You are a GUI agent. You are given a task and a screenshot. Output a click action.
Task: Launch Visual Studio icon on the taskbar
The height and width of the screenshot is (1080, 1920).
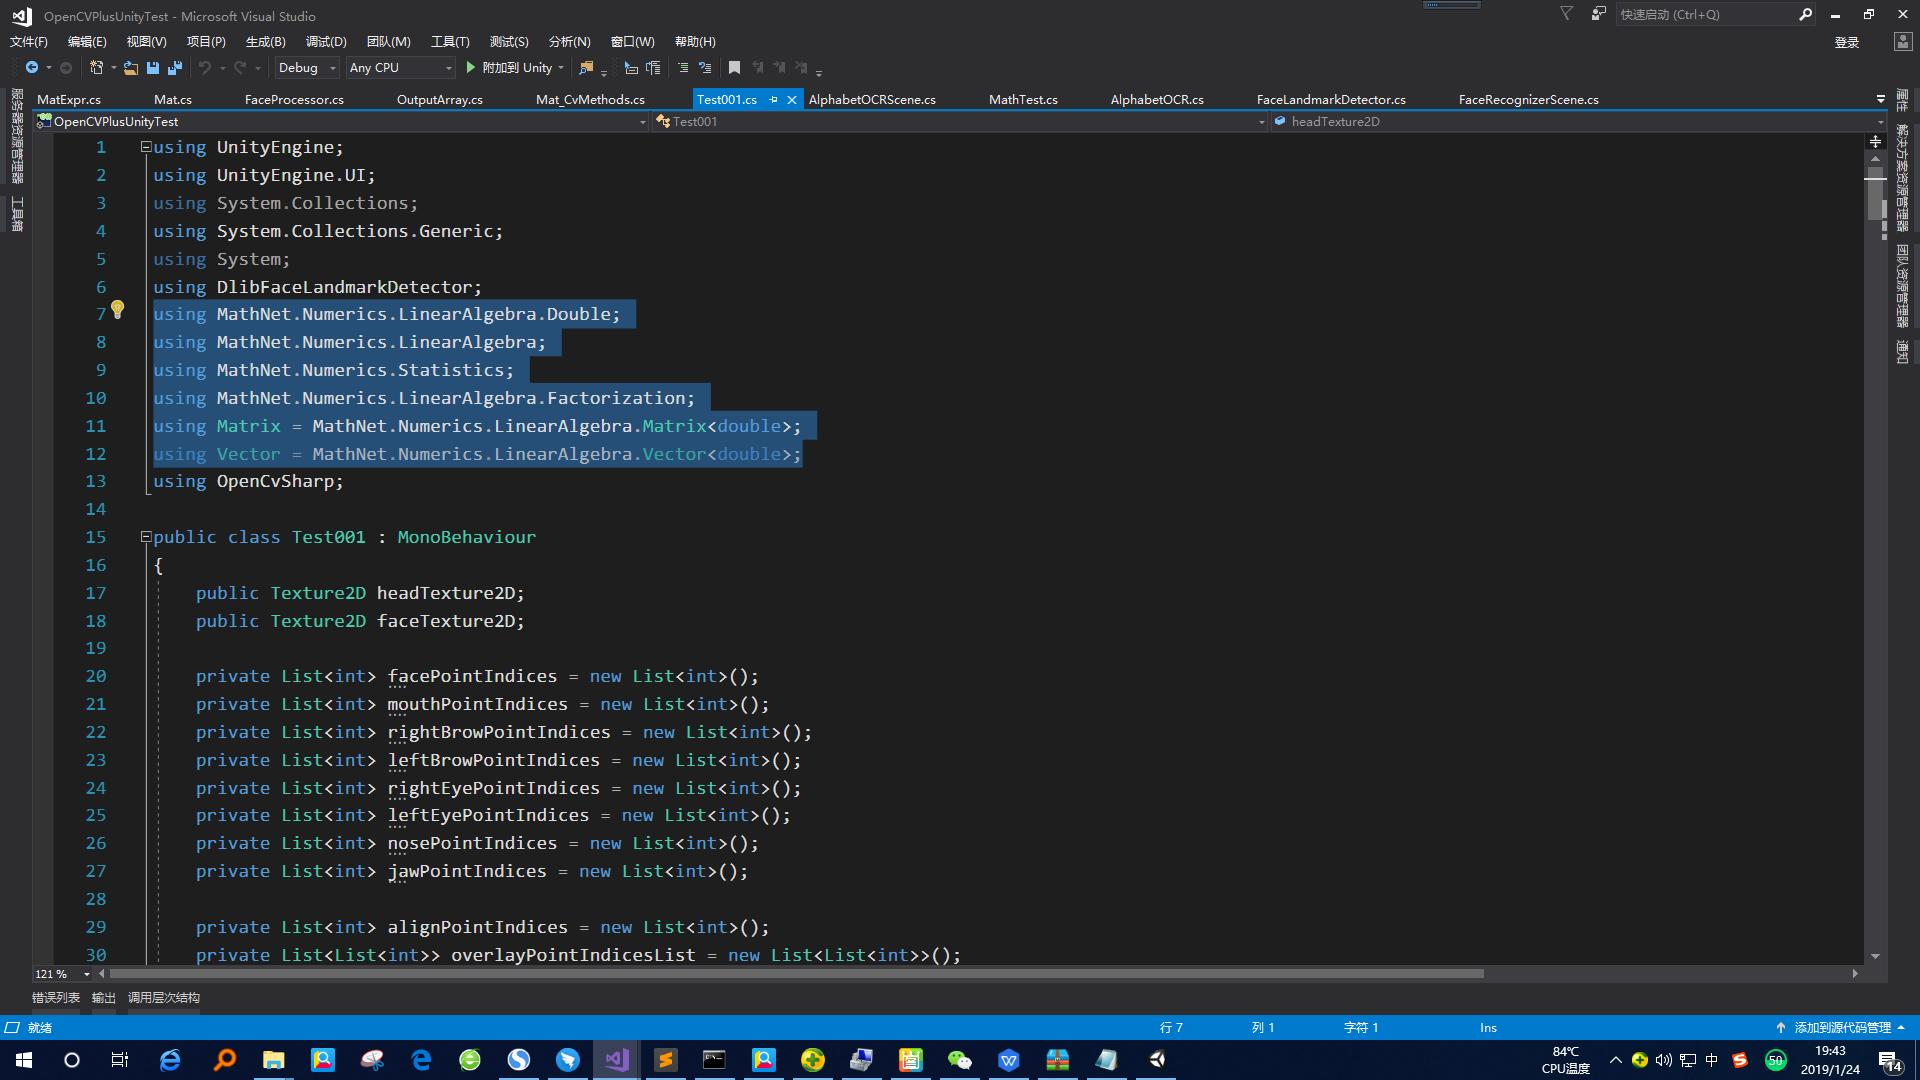pyautogui.click(x=615, y=1060)
